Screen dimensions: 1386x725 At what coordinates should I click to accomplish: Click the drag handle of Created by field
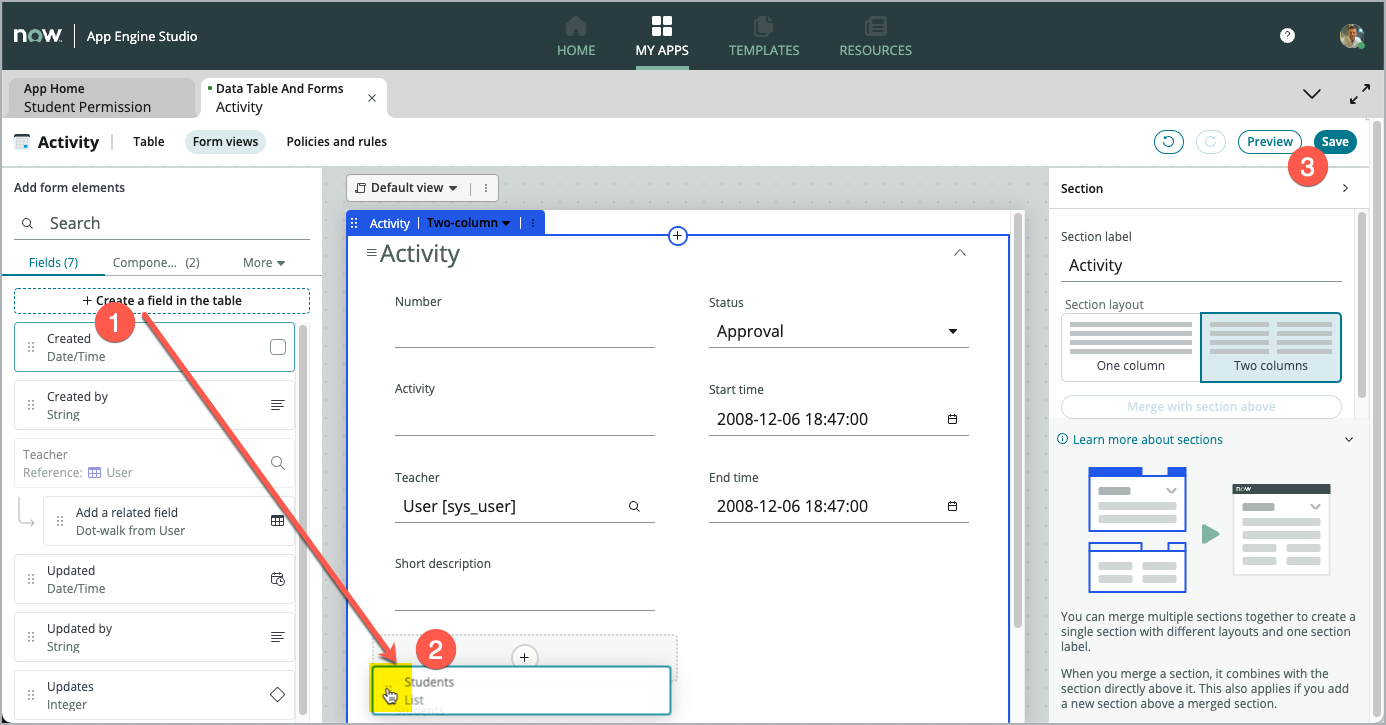[x=30, y=405]
